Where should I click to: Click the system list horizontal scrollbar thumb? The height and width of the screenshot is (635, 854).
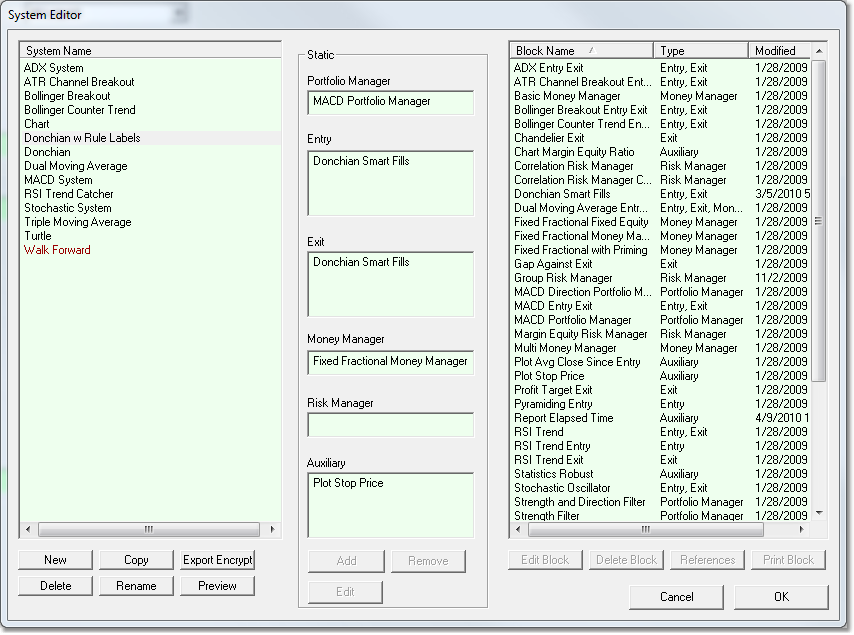(x=149, y=529)
